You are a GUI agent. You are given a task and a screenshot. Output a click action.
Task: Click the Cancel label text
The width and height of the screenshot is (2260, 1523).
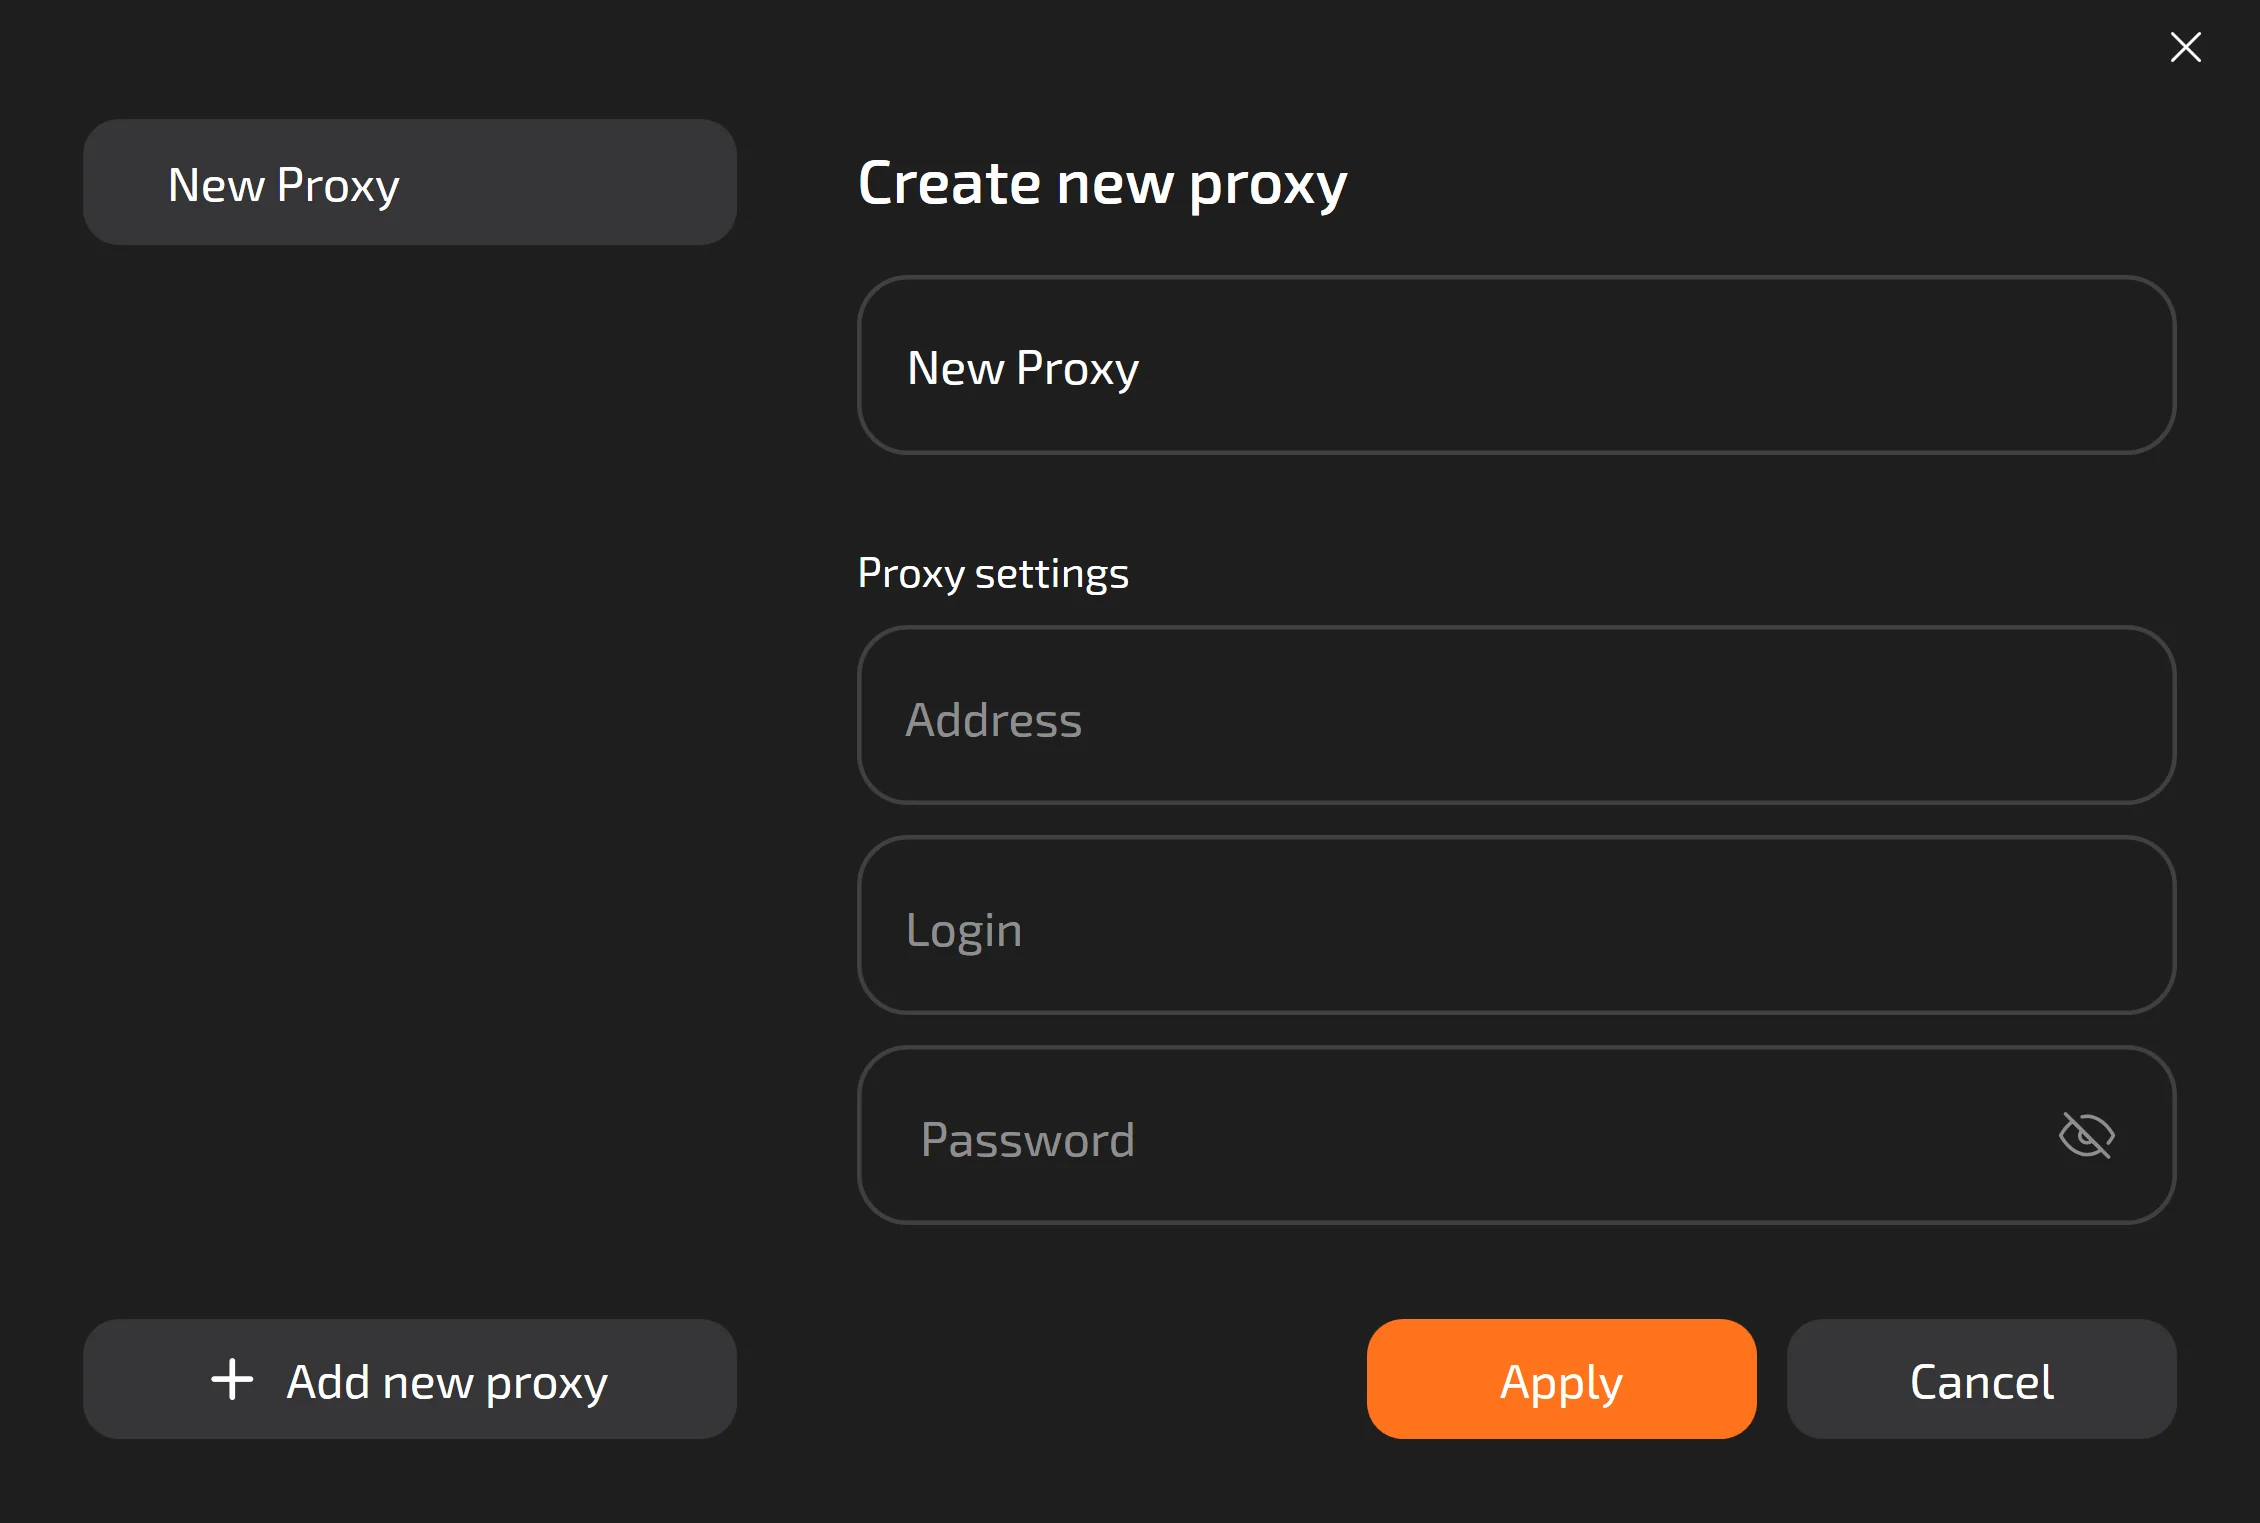(1981, 1382)
